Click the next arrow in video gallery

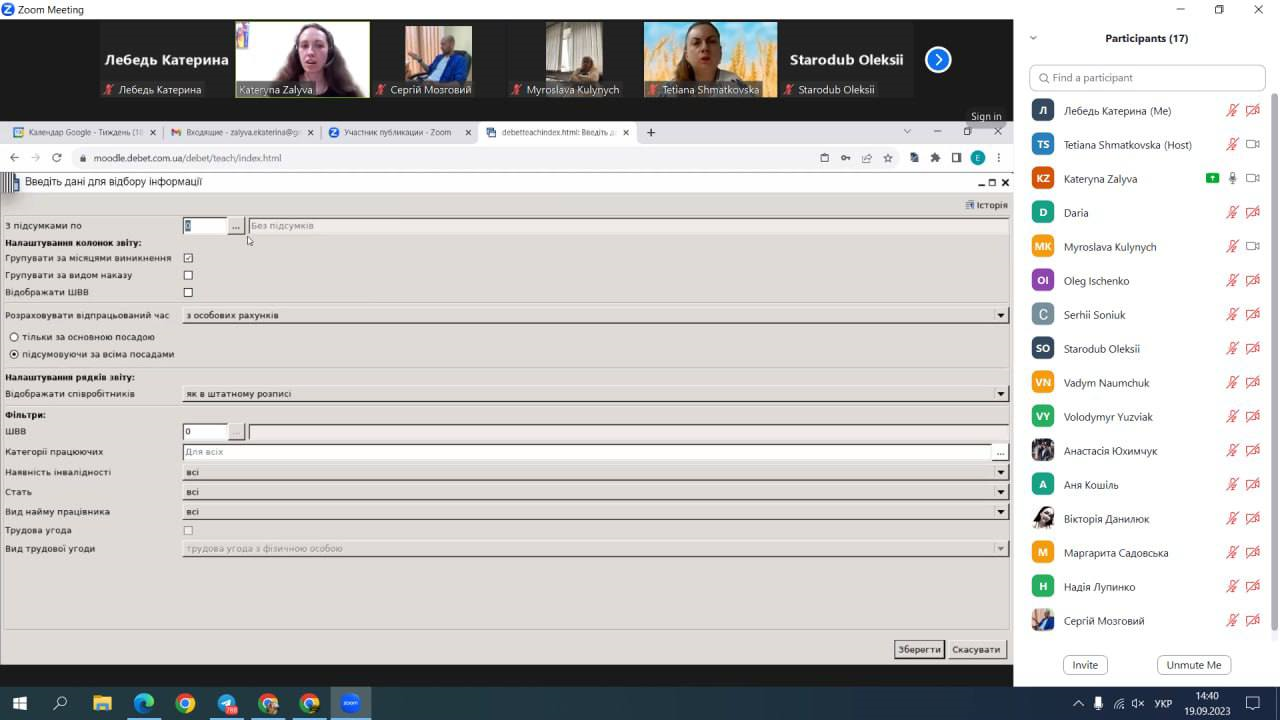[937, 60]
